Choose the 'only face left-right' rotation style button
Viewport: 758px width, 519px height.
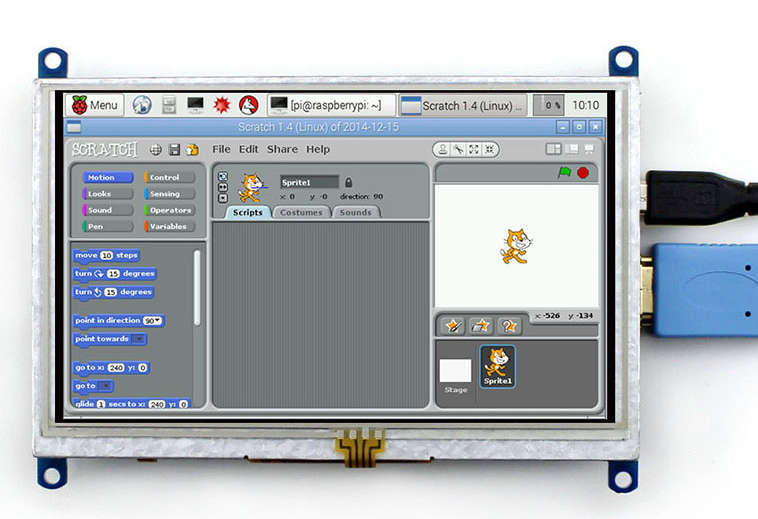click(223, 187)
